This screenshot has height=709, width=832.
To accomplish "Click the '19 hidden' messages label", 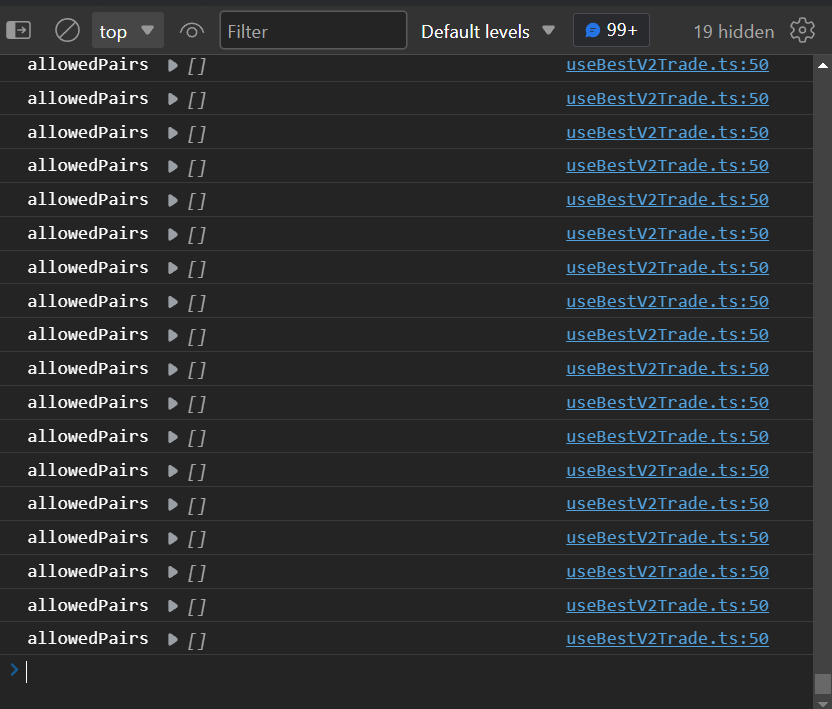I will tap(734, 32).
